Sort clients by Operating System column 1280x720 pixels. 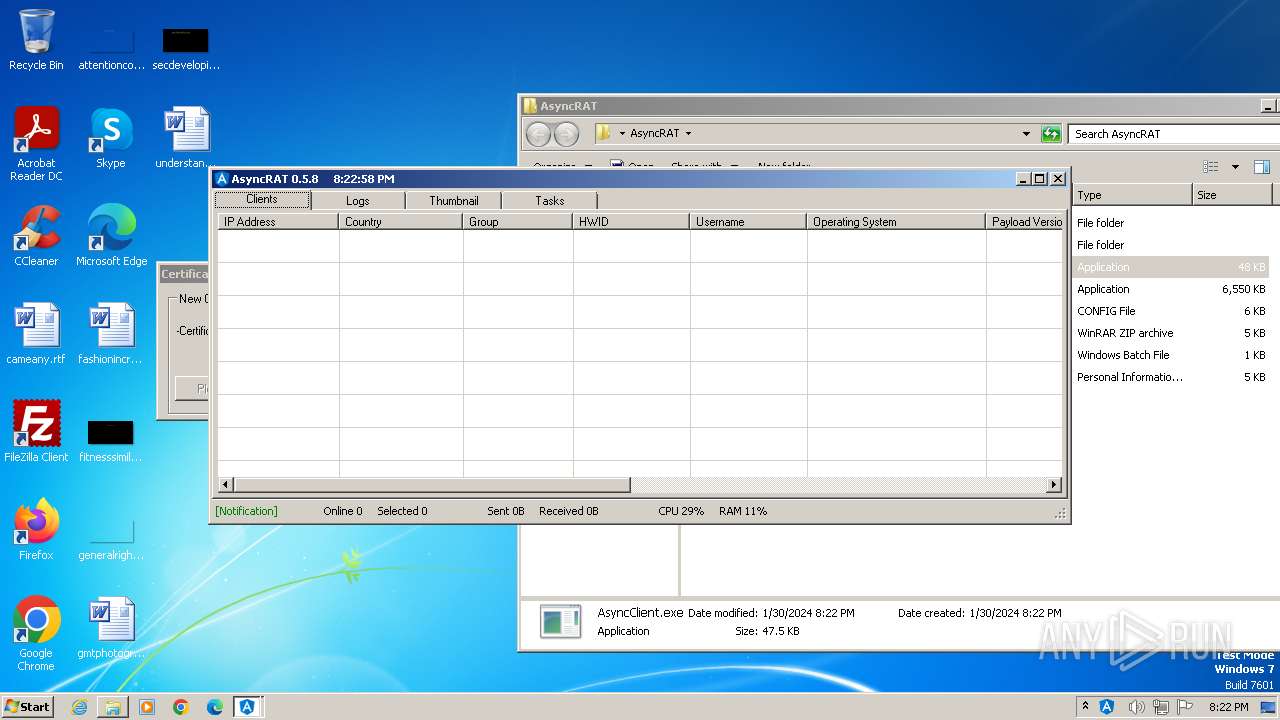(896, 222)
